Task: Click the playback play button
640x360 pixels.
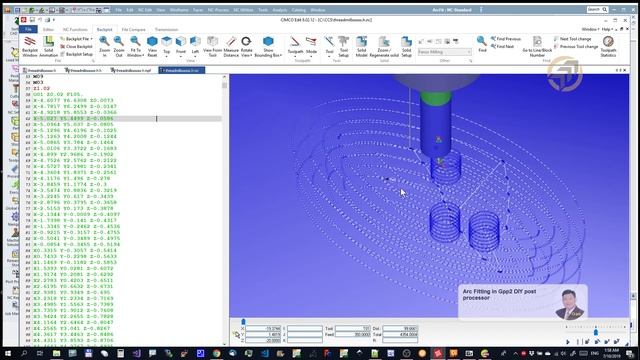Action: pyautogui.click(x=568, y=342)
